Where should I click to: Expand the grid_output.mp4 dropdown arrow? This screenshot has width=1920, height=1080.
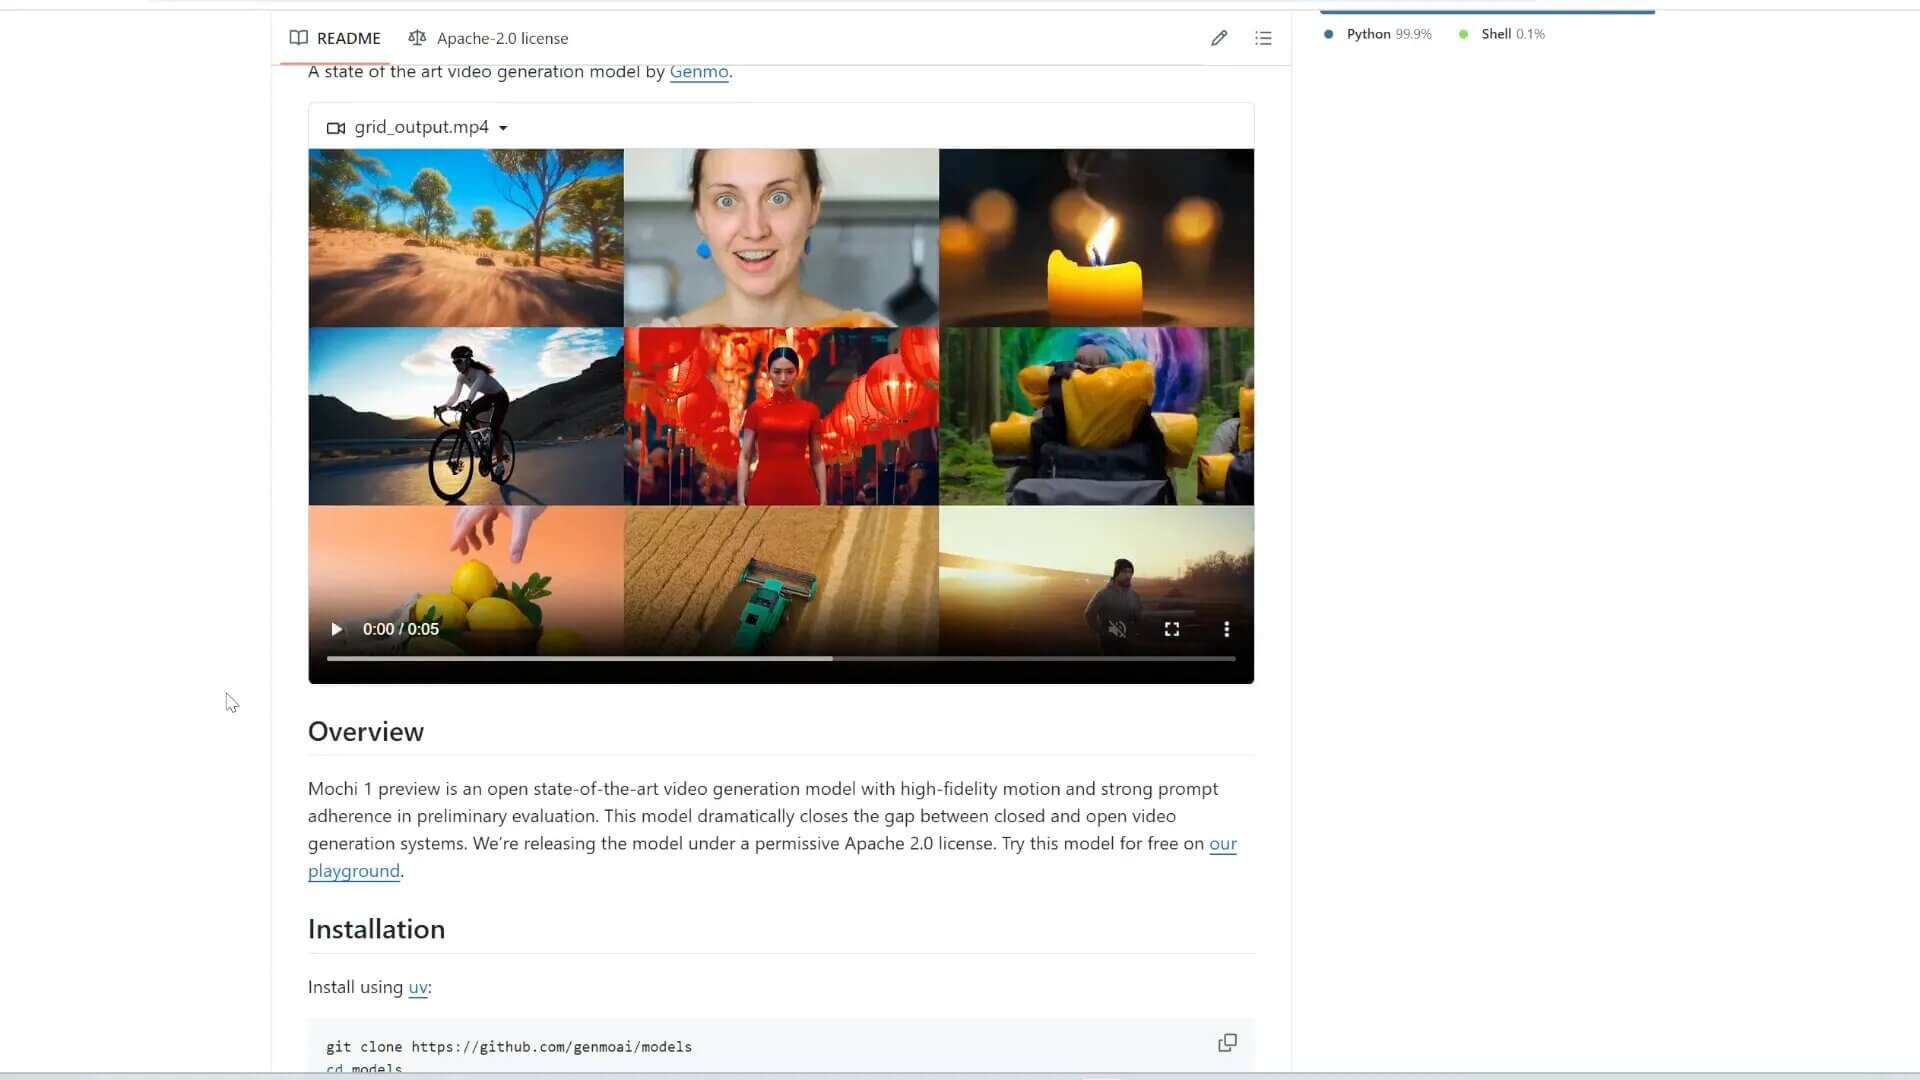(x=504, y=127)
